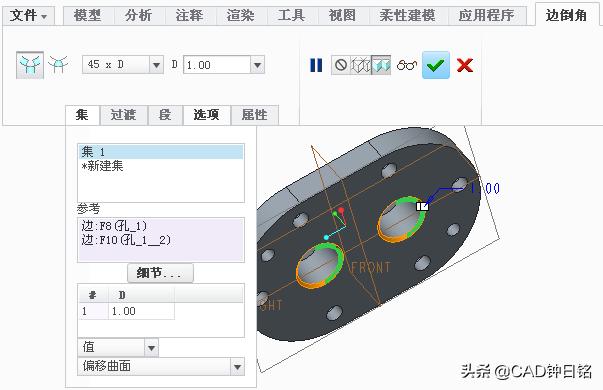Click the glasses verify-feature icon
The height and width of the screenshot is (390, 603).
[407, 65]
